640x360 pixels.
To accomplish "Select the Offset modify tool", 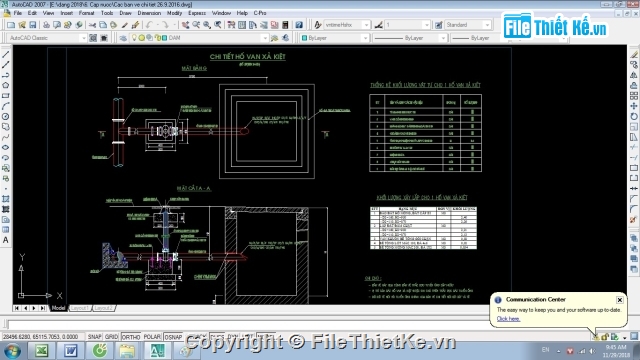I will click(634, 85).
